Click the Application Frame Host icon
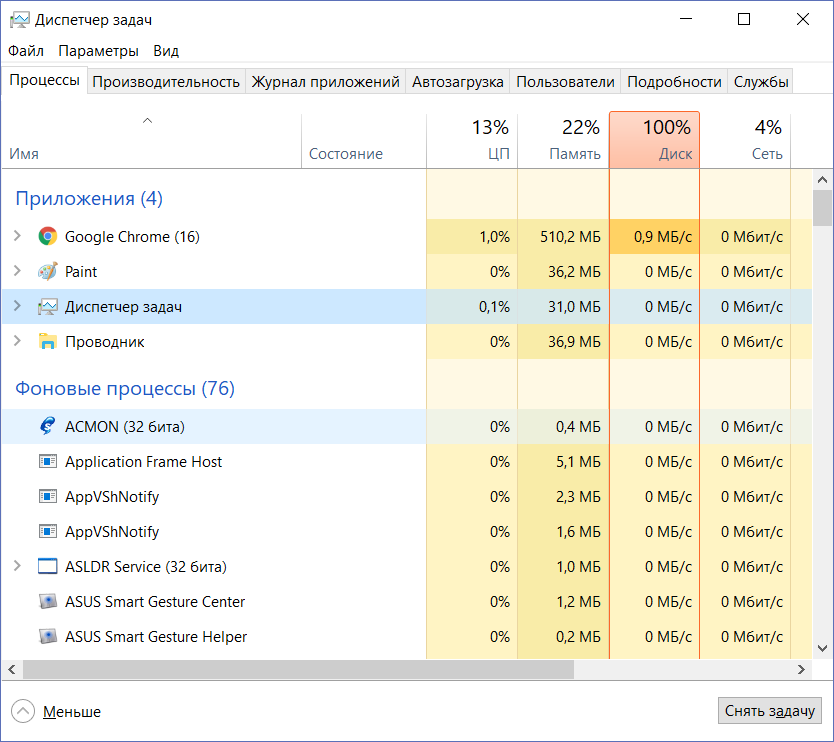Screen dimensions: 834x742 pos(47,461)
